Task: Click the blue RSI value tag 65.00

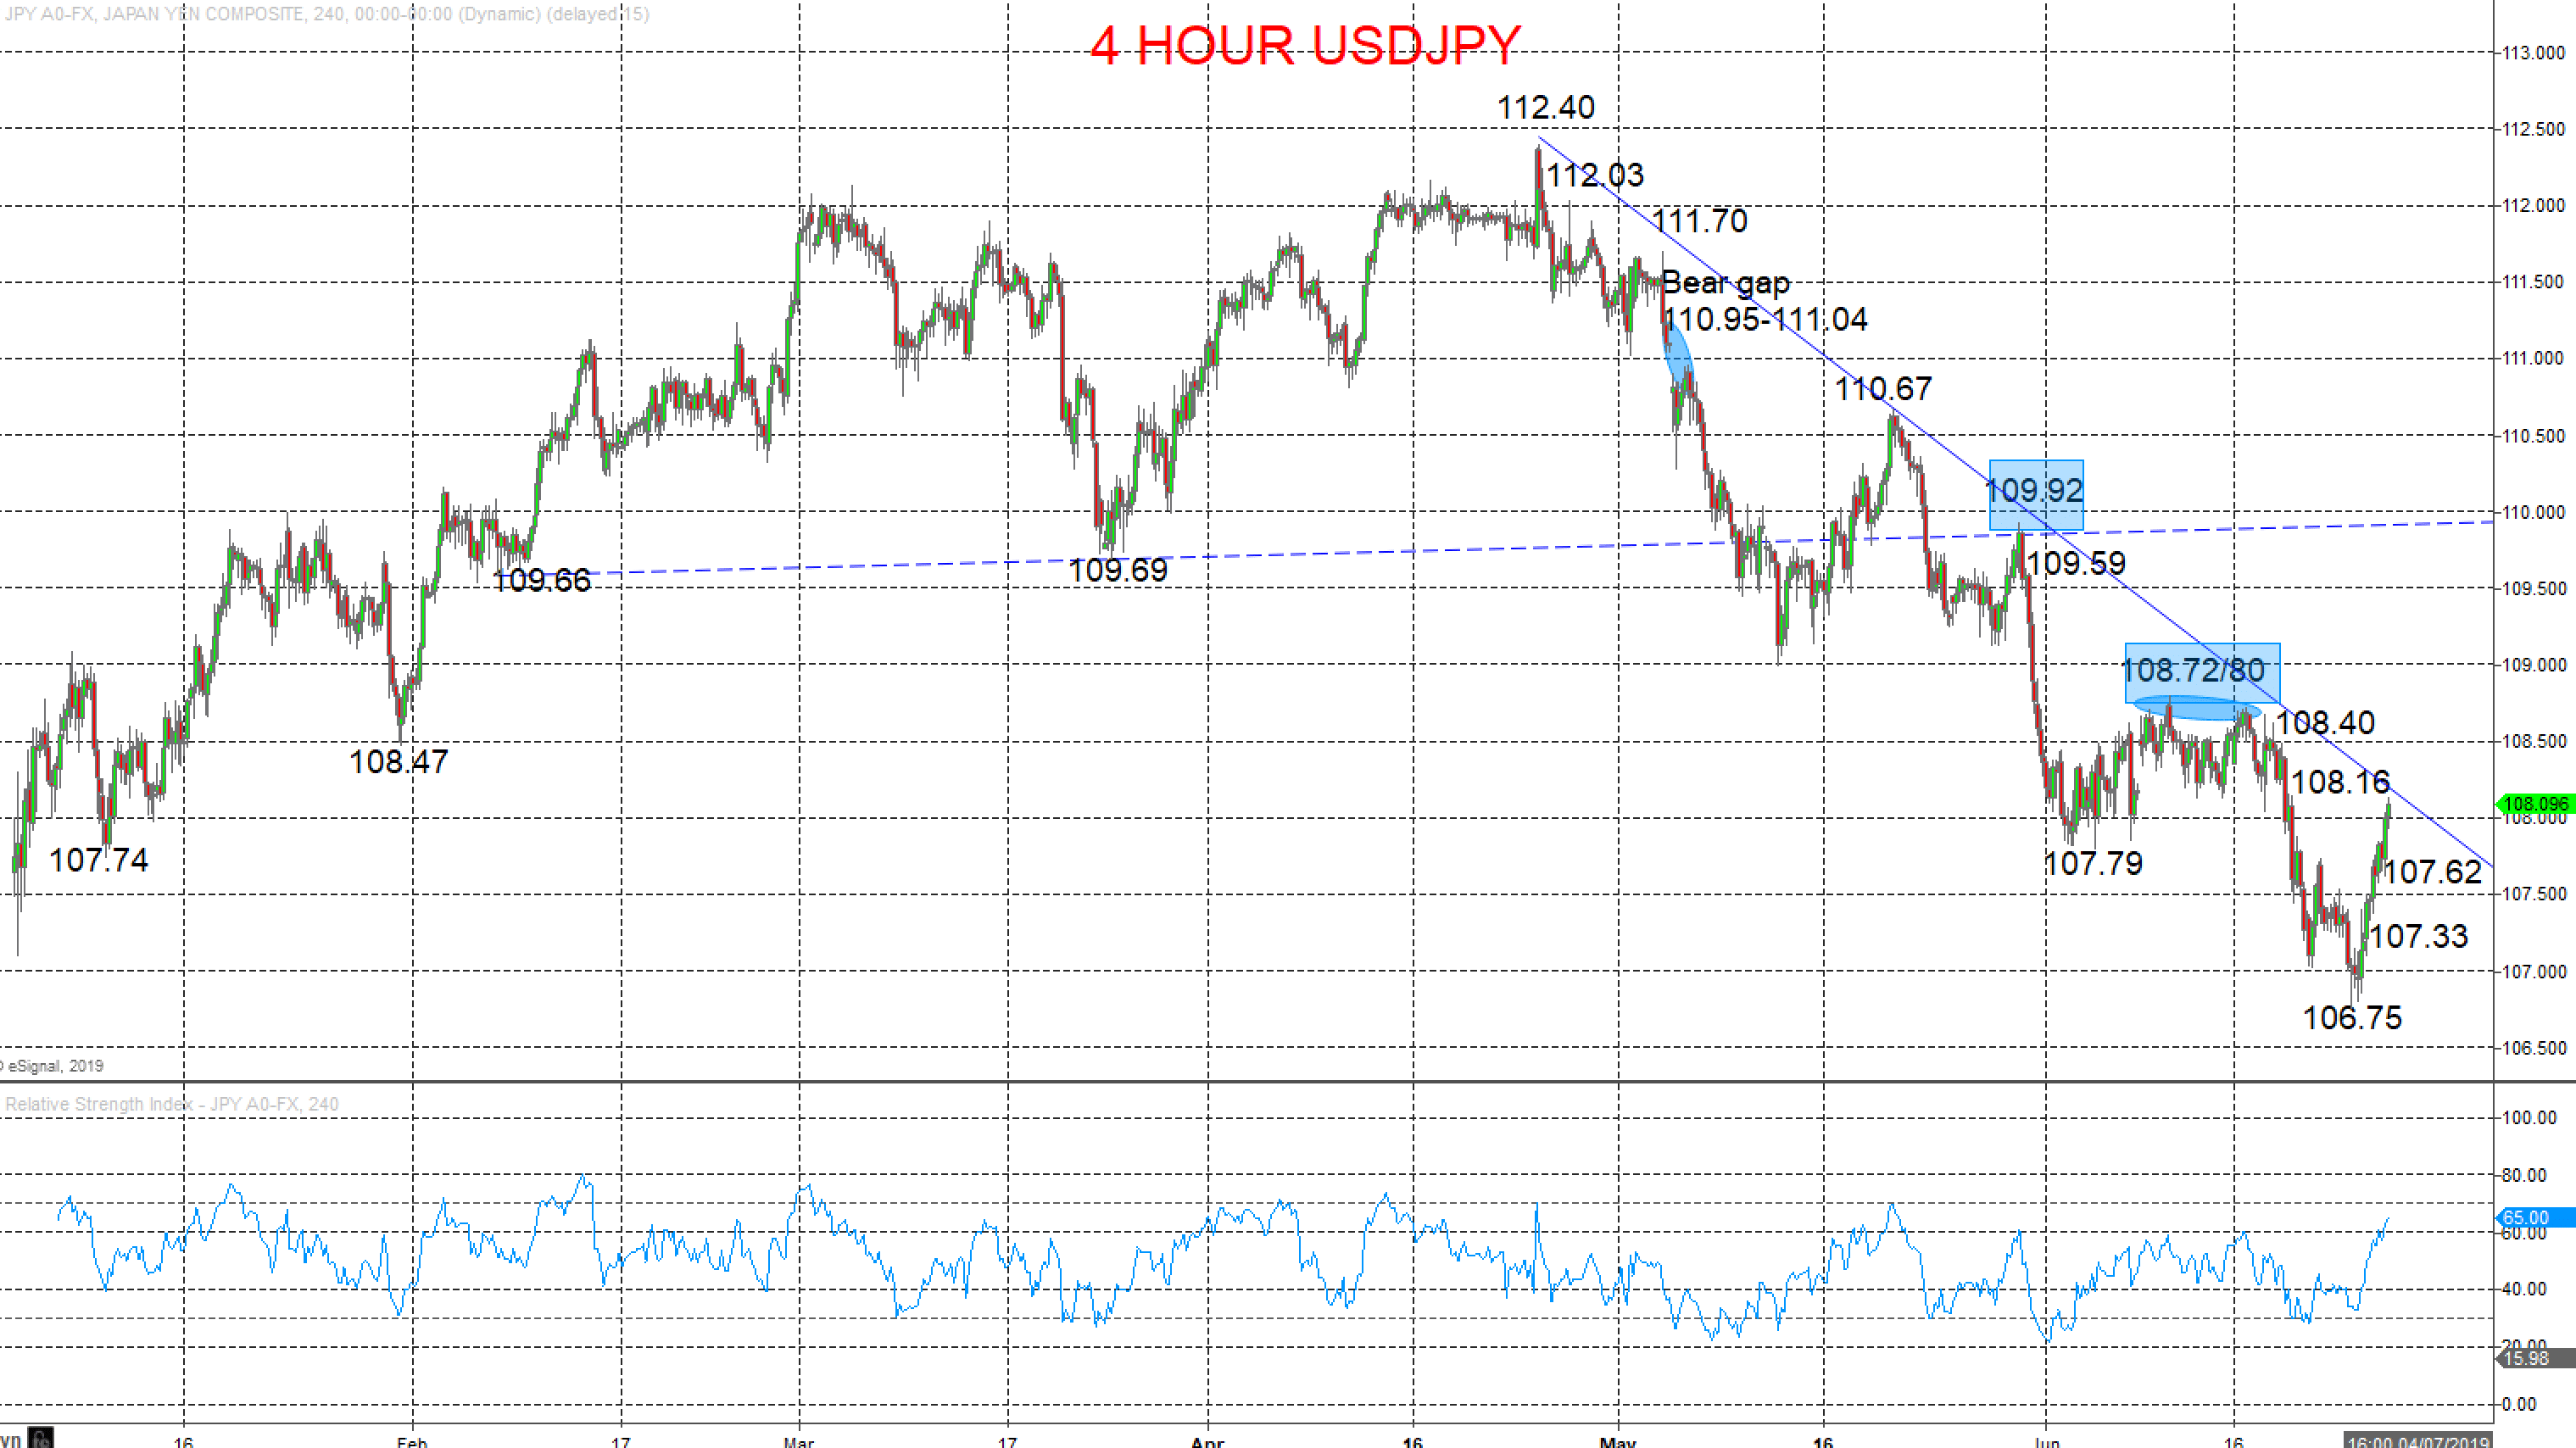Action: [2535, 1217]
